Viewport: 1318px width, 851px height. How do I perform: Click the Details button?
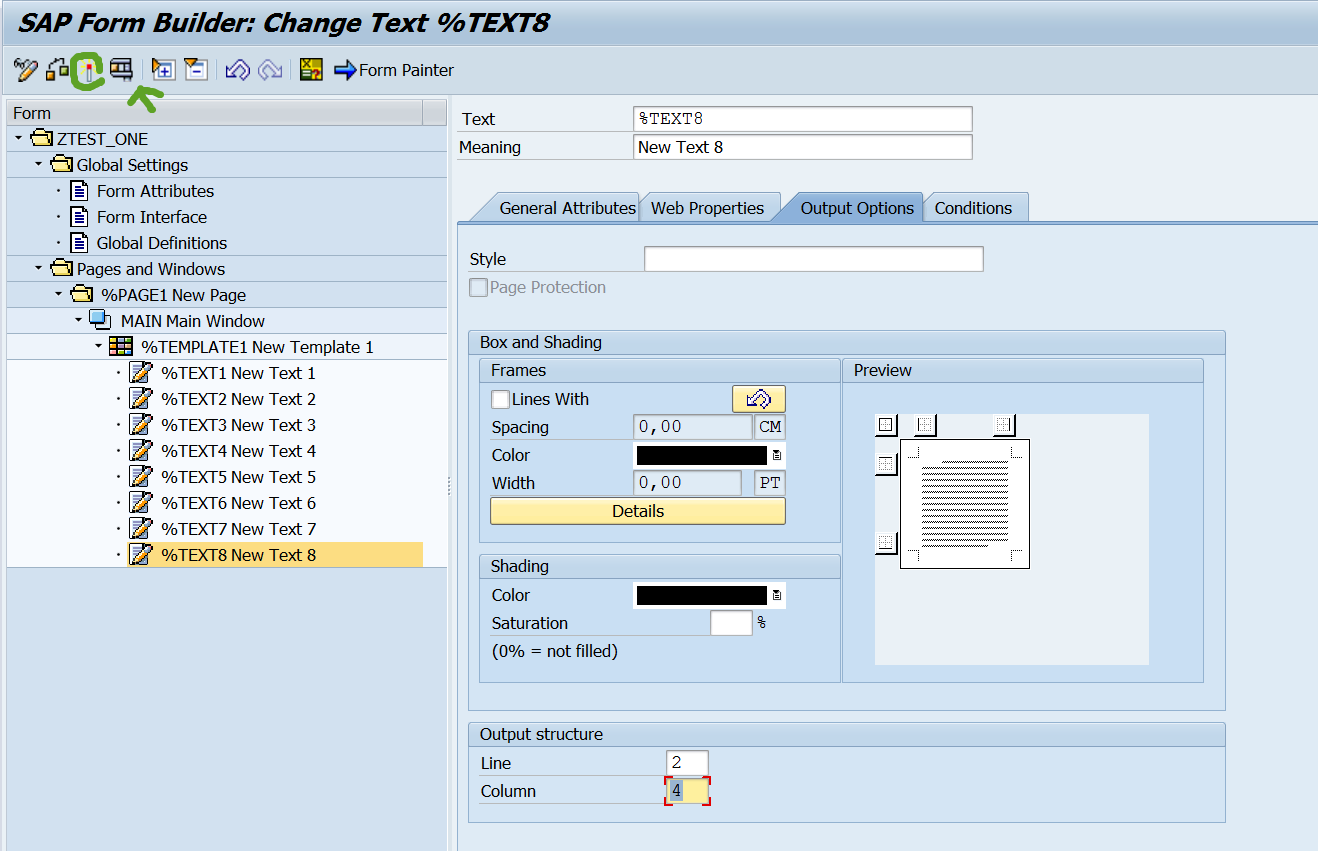(637, 511)
